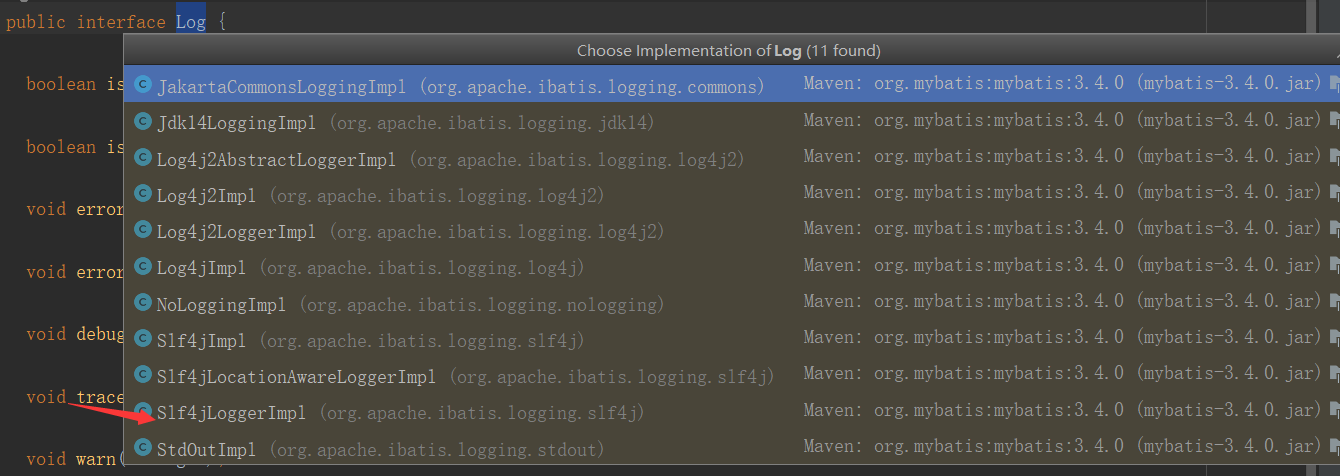Image resolution: width=1340 pixels, height=476 pixels.
Task: Click class icon beside JakartaCommonsLoggingImpl
Action: coord(142,85)
